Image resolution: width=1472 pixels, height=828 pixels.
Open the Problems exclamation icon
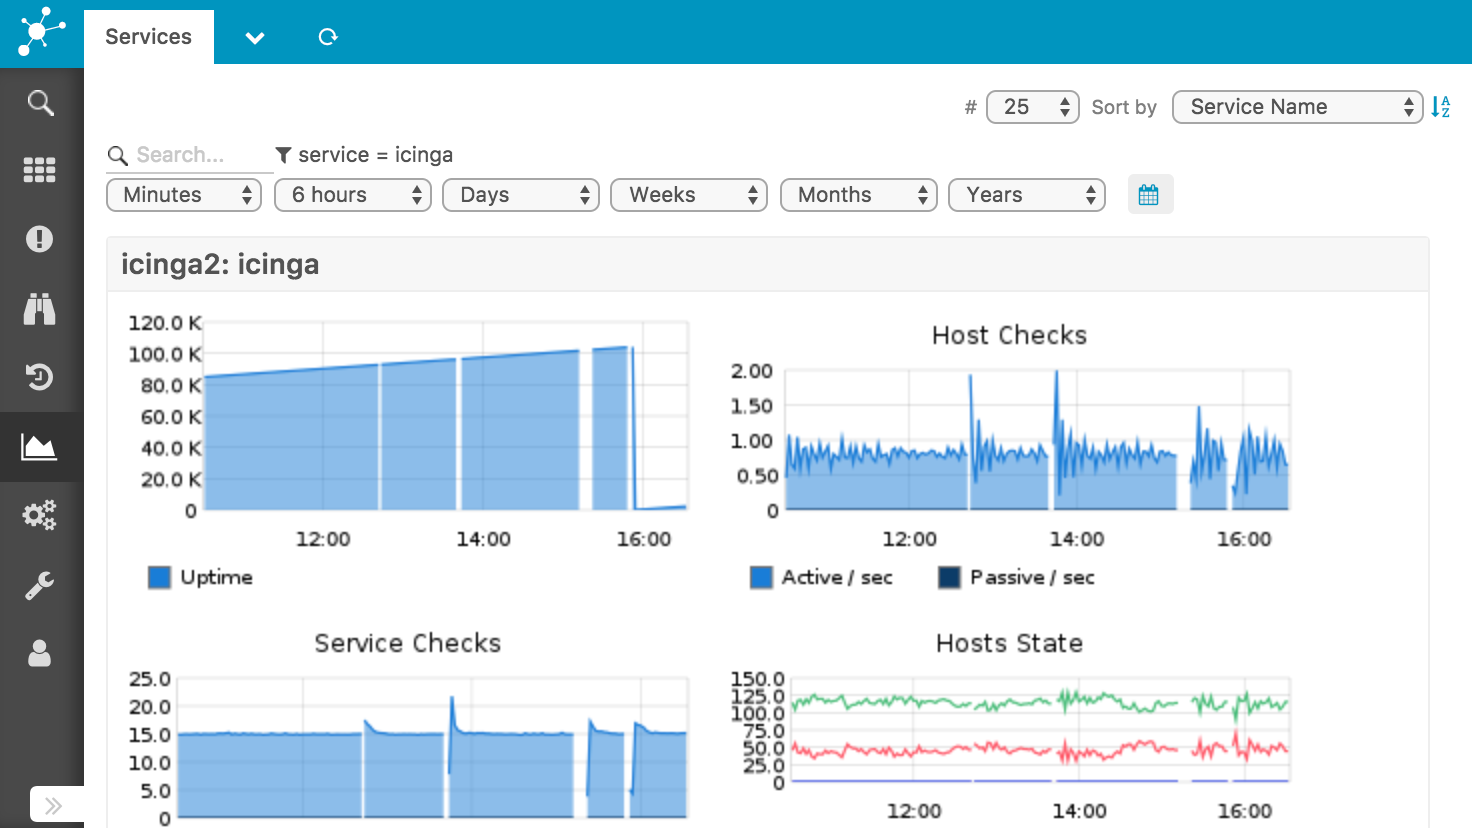(x=40, y=239)
